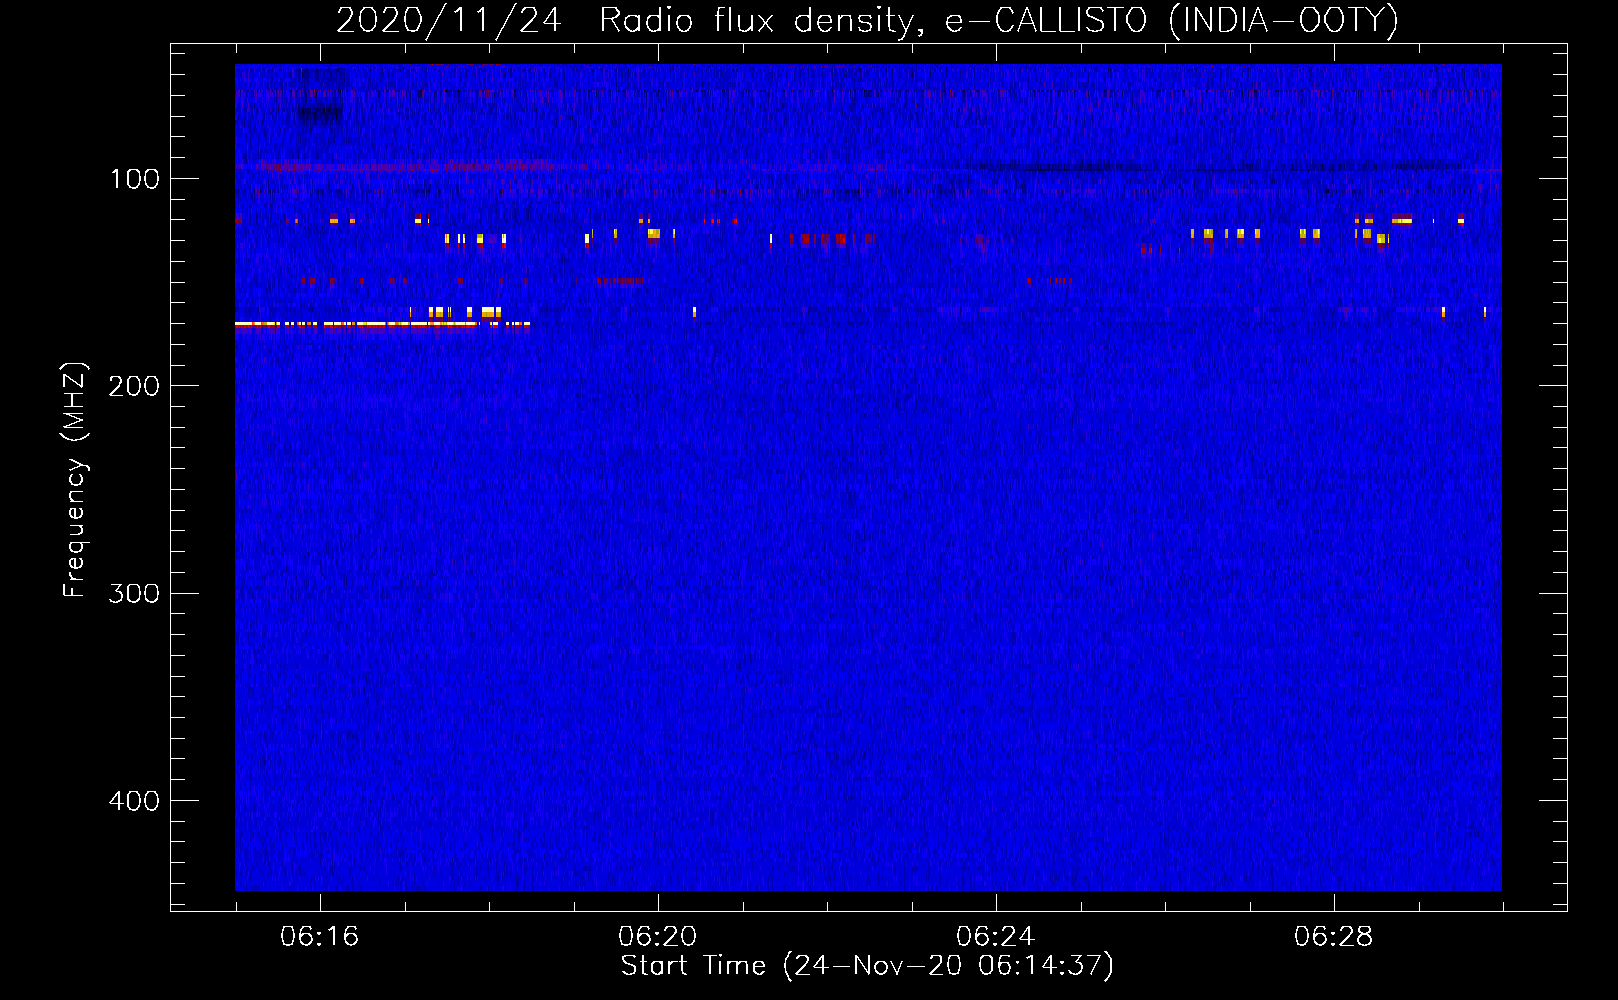Click the bright horizontal emission line near 170 MHz
The height and width of the screenshot is (1000, 1618).
click(382, 324)
